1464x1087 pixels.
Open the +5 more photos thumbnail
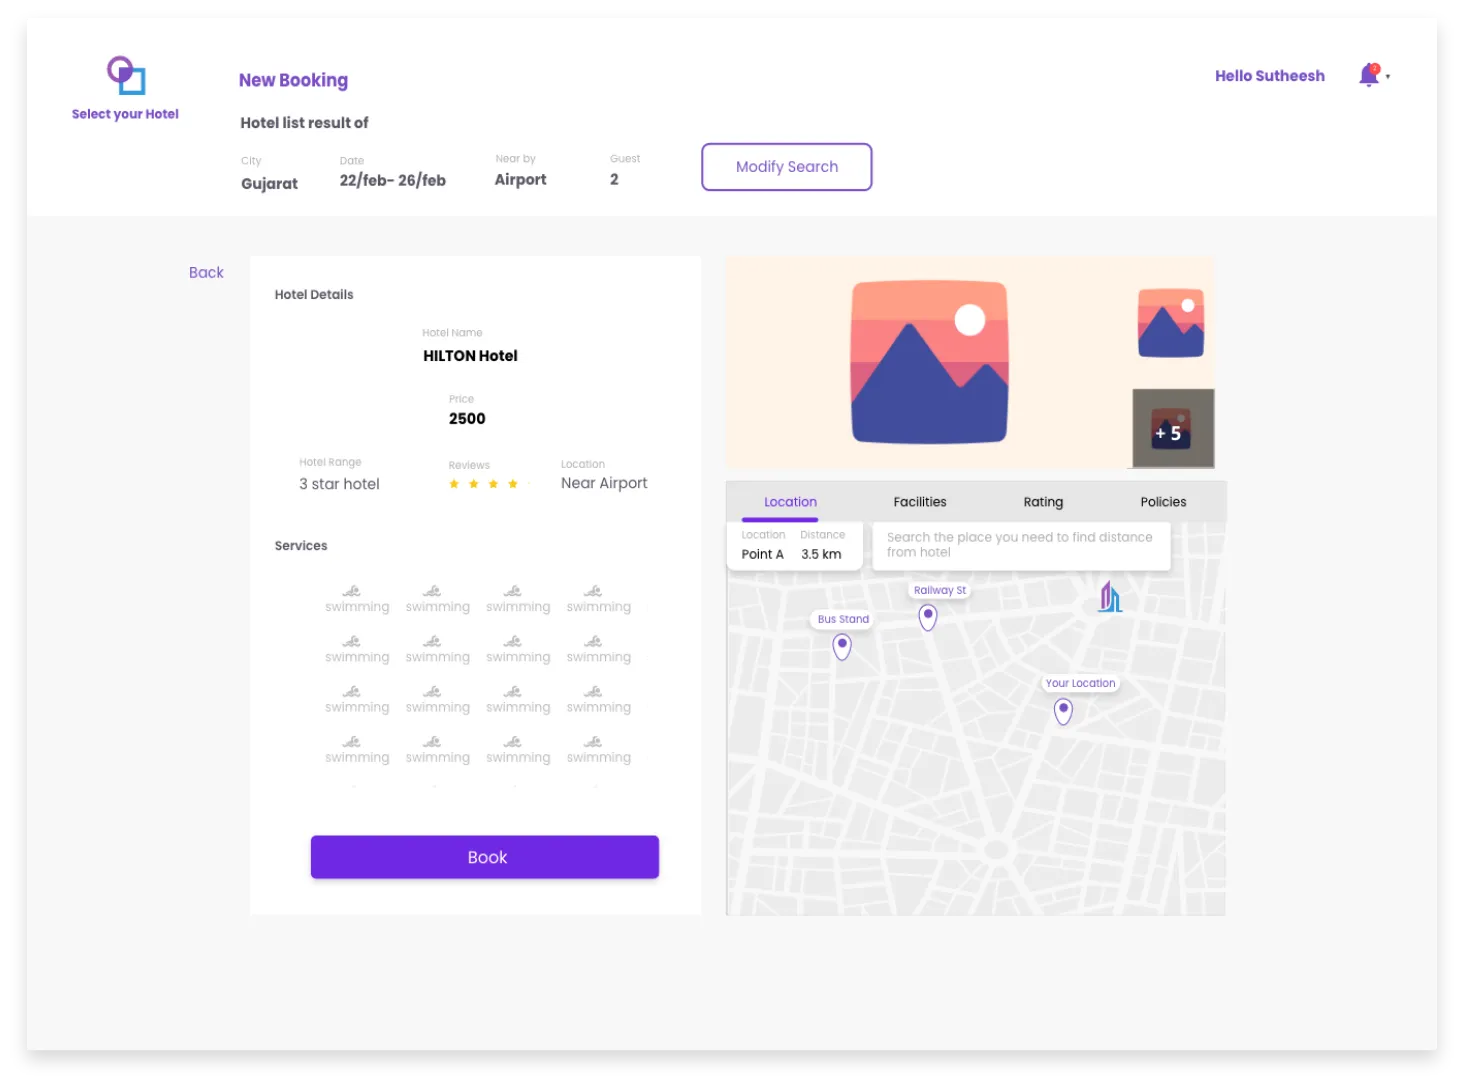[x=1172, y=429]
